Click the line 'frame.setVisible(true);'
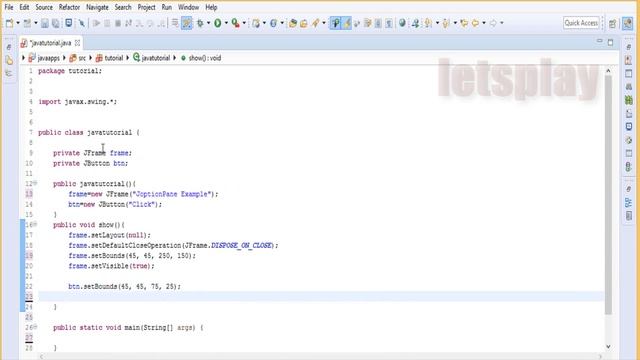 (x=111, y=266)
